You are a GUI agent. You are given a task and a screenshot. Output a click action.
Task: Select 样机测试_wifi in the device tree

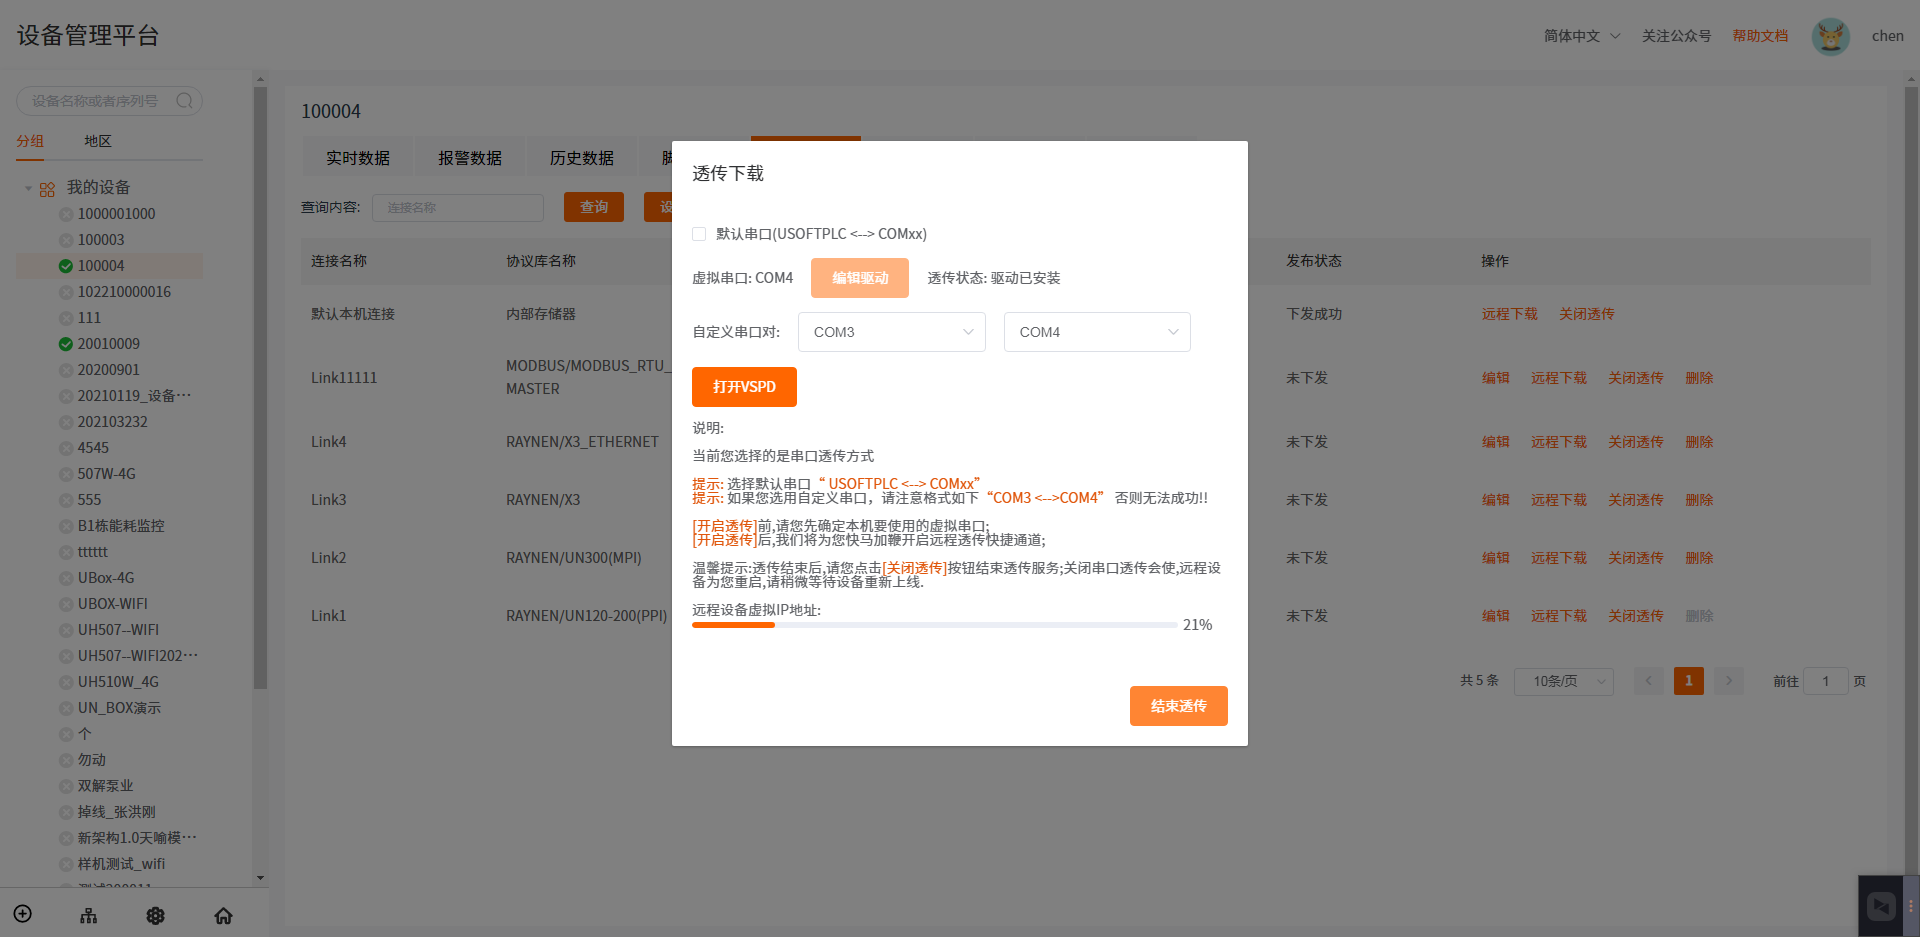pyautogui.click(x=121, y=864)
